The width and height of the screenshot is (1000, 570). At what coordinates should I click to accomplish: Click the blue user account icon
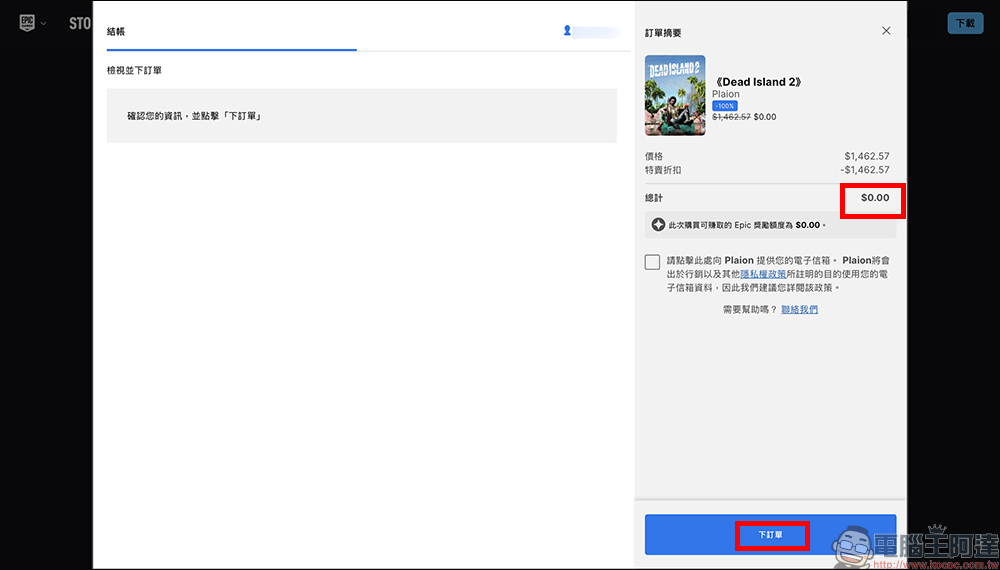567,30
